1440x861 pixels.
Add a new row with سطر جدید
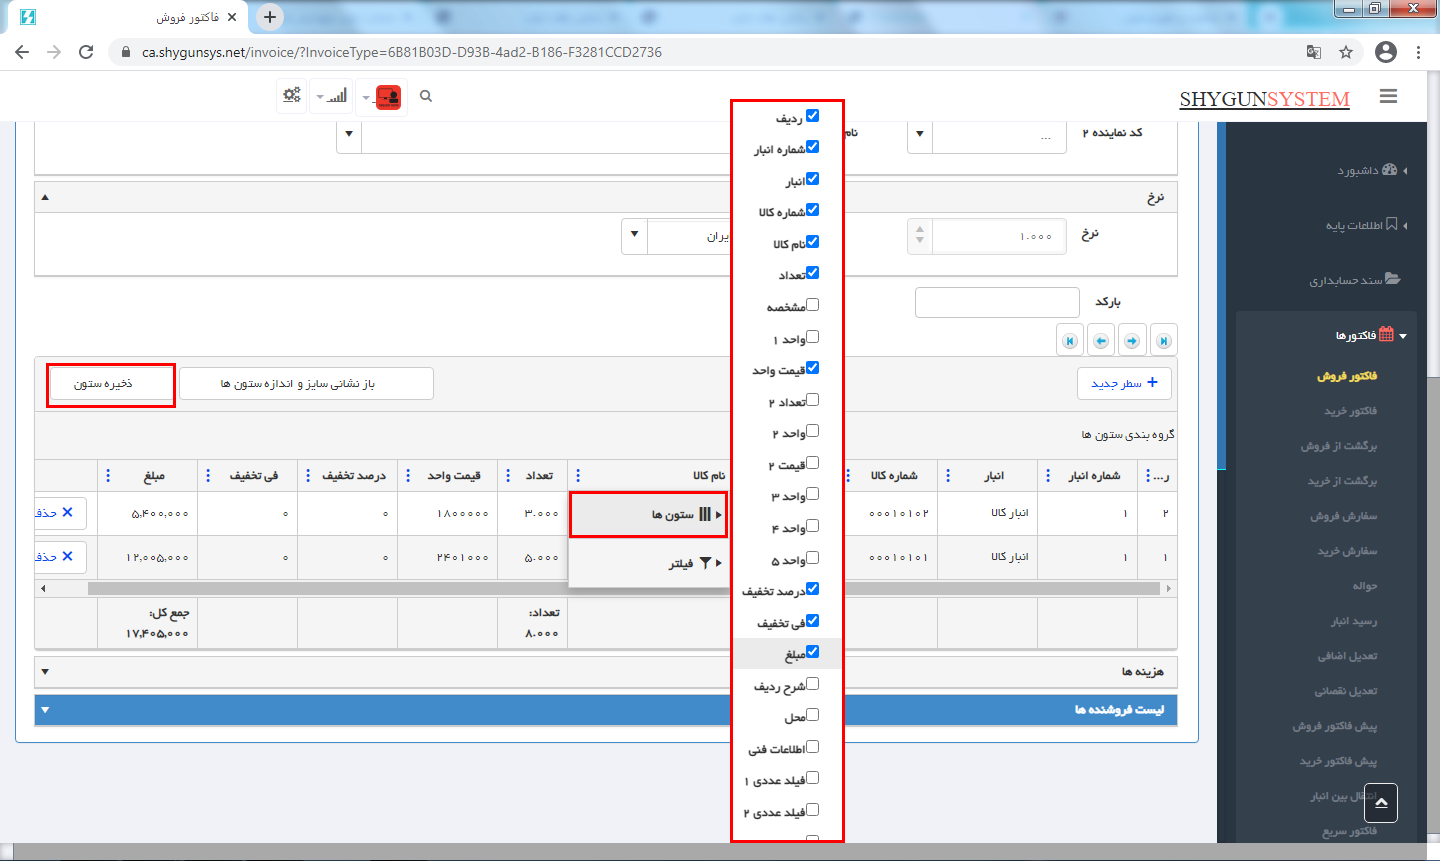(1124, 384)
